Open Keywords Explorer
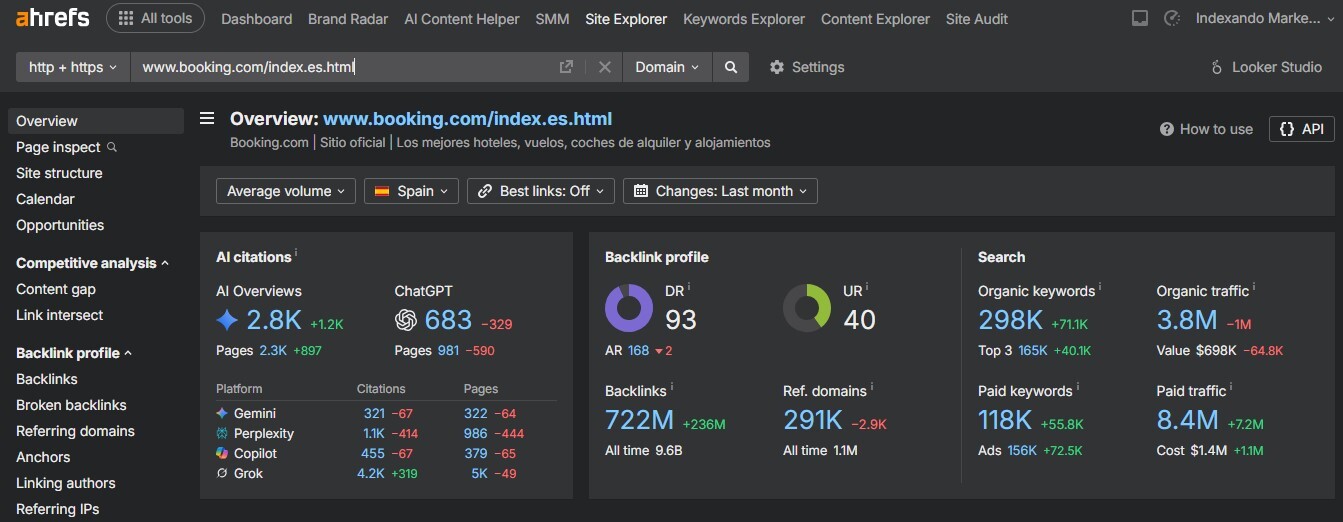The width and height of the screenshot is (1343, 522). pyautogui.click(x=744, y=19)
